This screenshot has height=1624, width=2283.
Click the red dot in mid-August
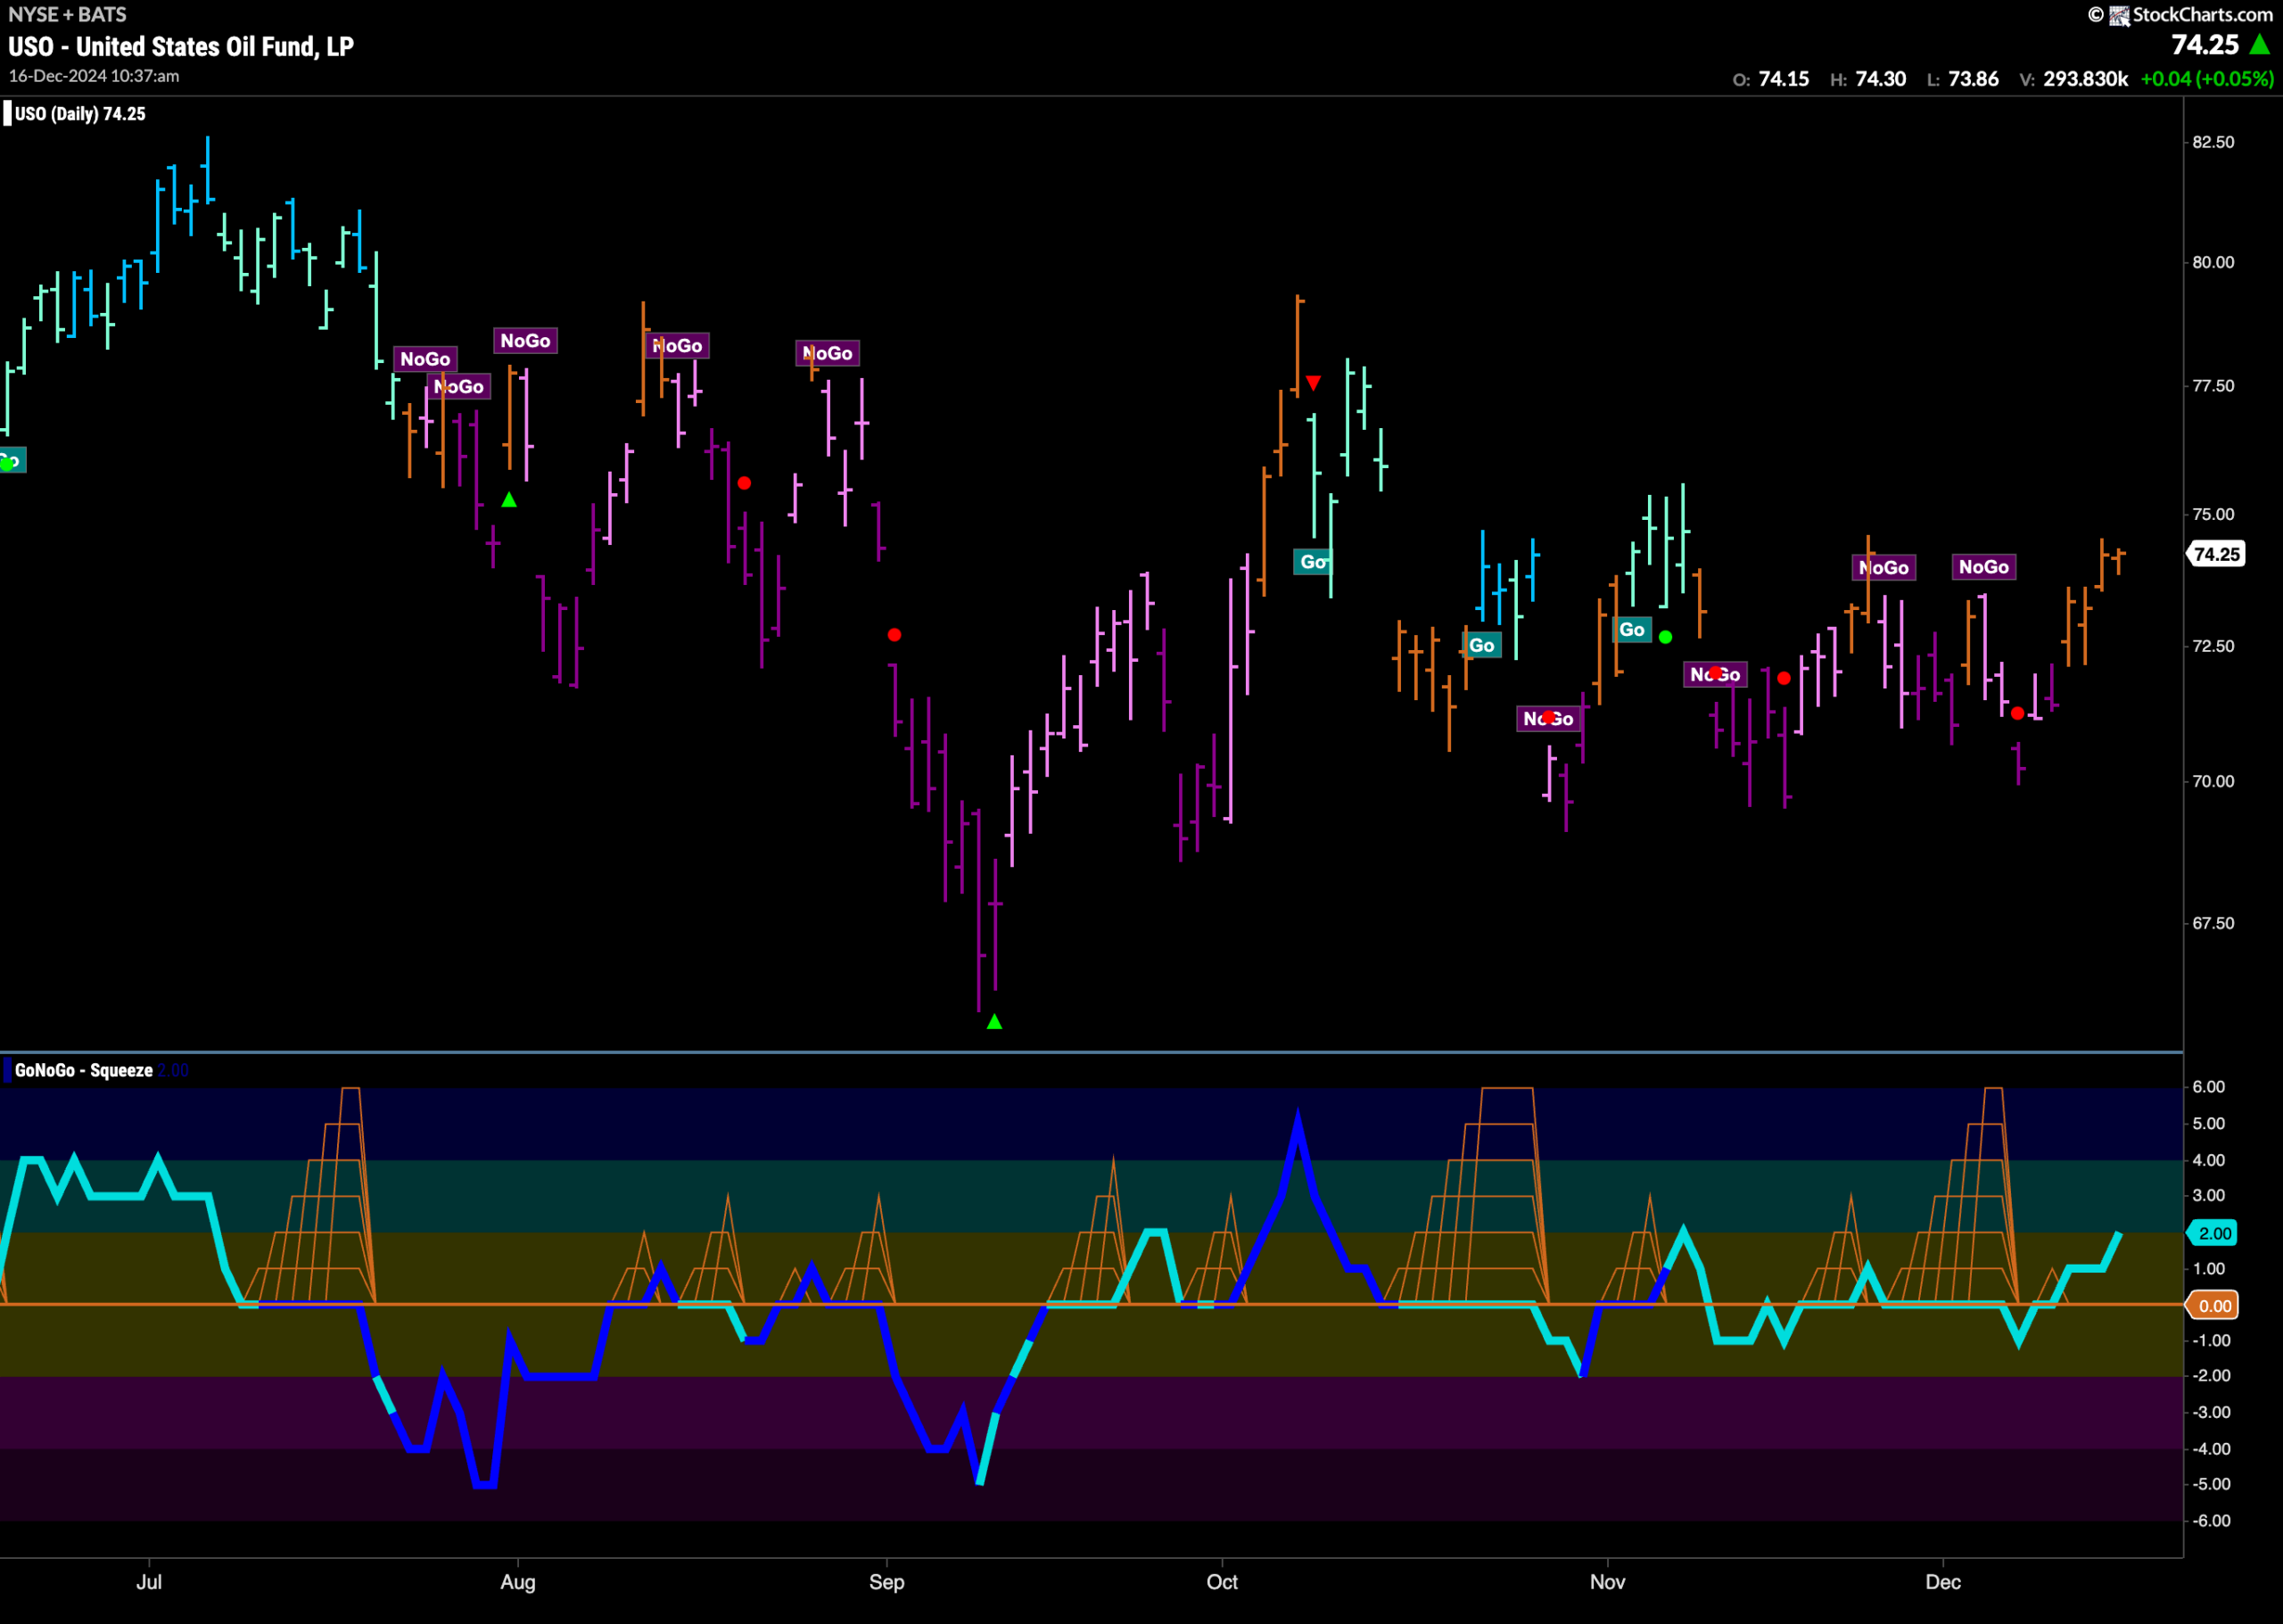pyautogui.click(x=744, y=483)
